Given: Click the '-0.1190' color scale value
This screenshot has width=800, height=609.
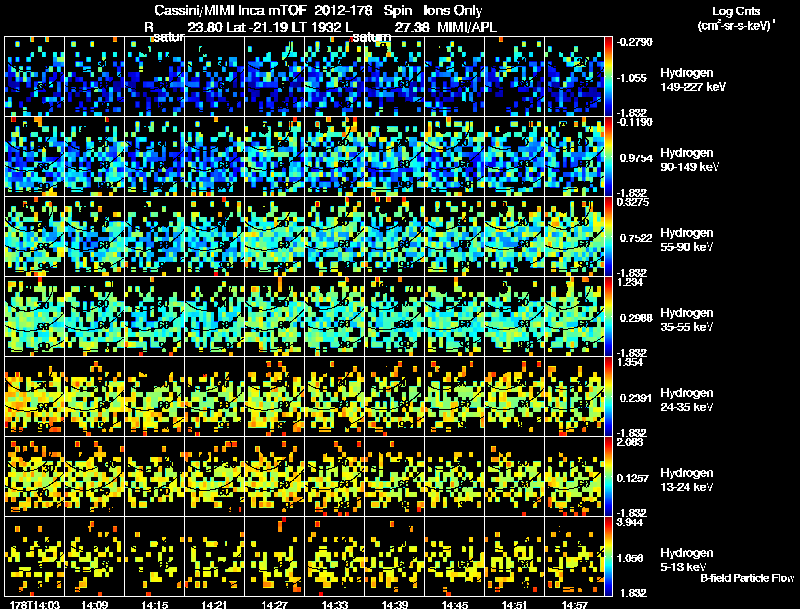Looking at the screenshot, I should [x=635, y=122].
